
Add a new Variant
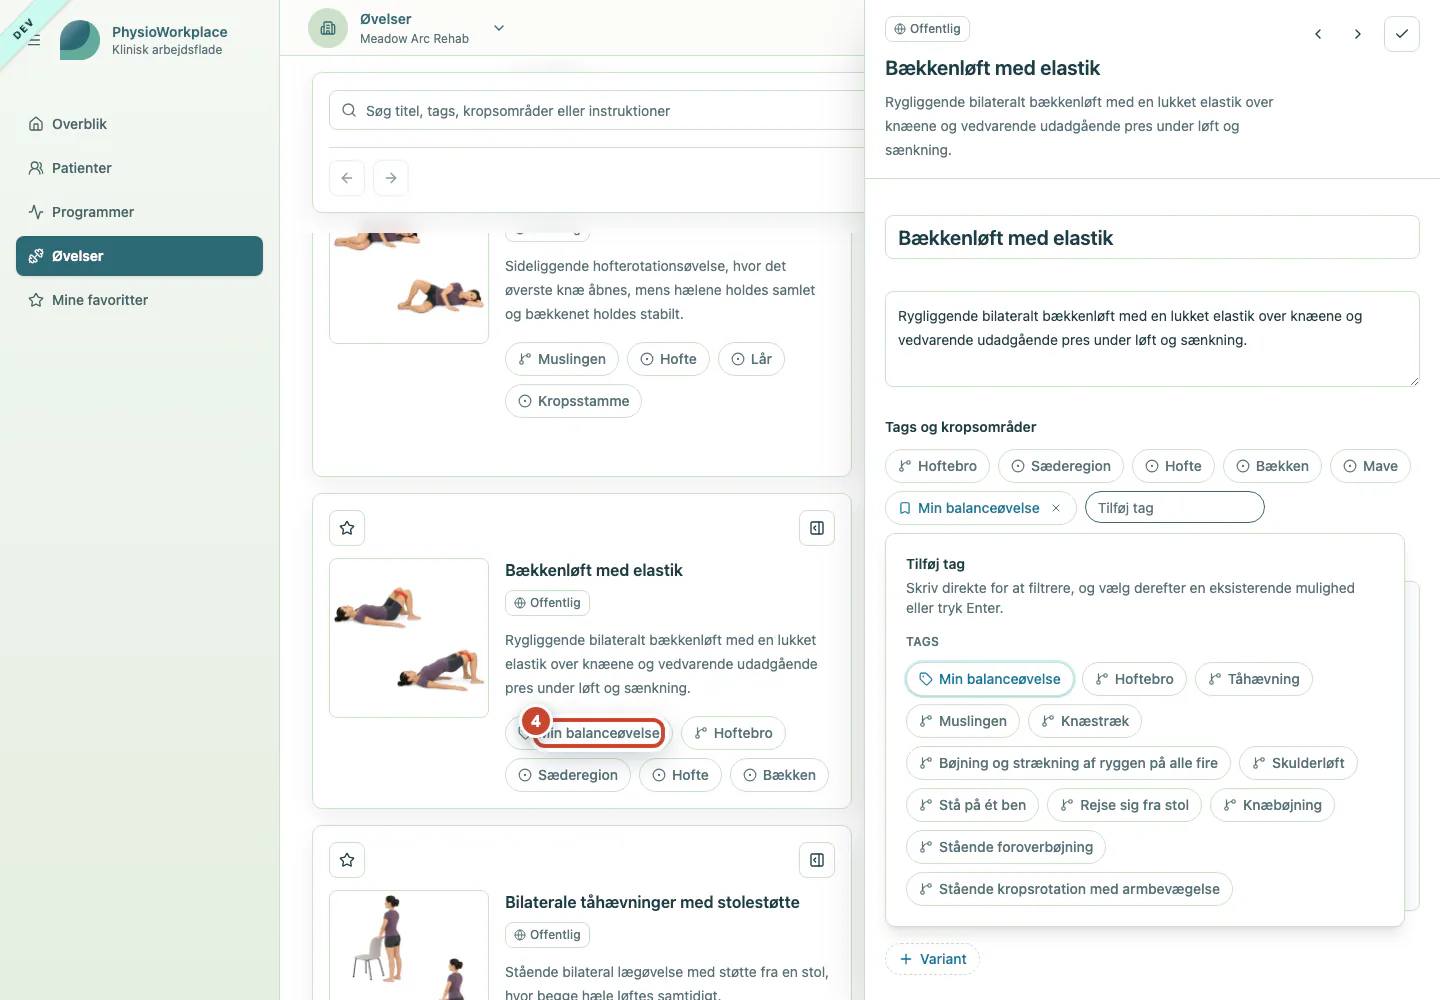pos(932,959)
